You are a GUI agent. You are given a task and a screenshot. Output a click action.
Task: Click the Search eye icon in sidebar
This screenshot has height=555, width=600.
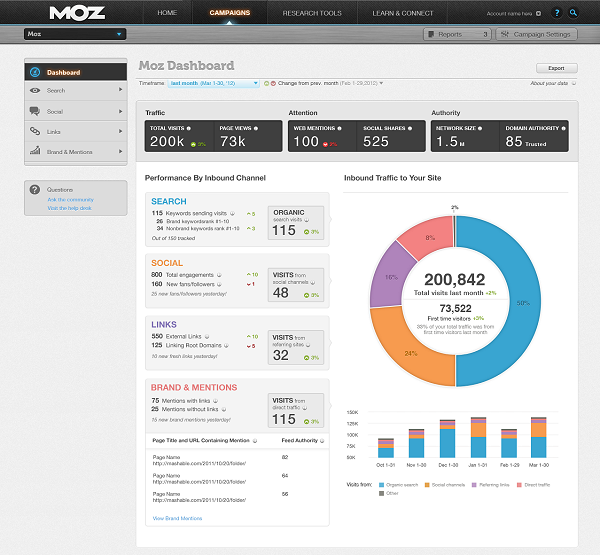point(35,90)
